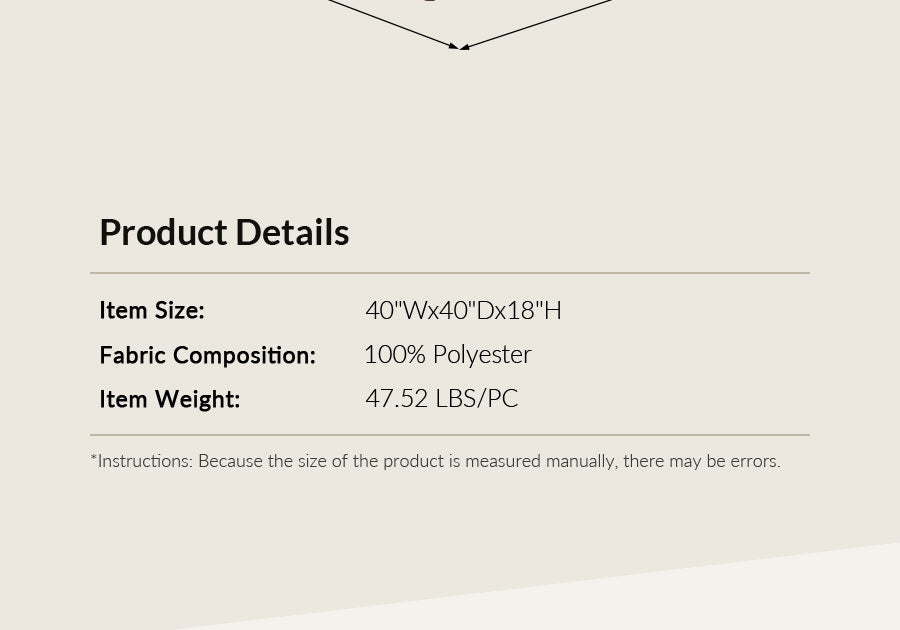Select the Item Size label
900x630 pixels.
click(x=151, y=310)
